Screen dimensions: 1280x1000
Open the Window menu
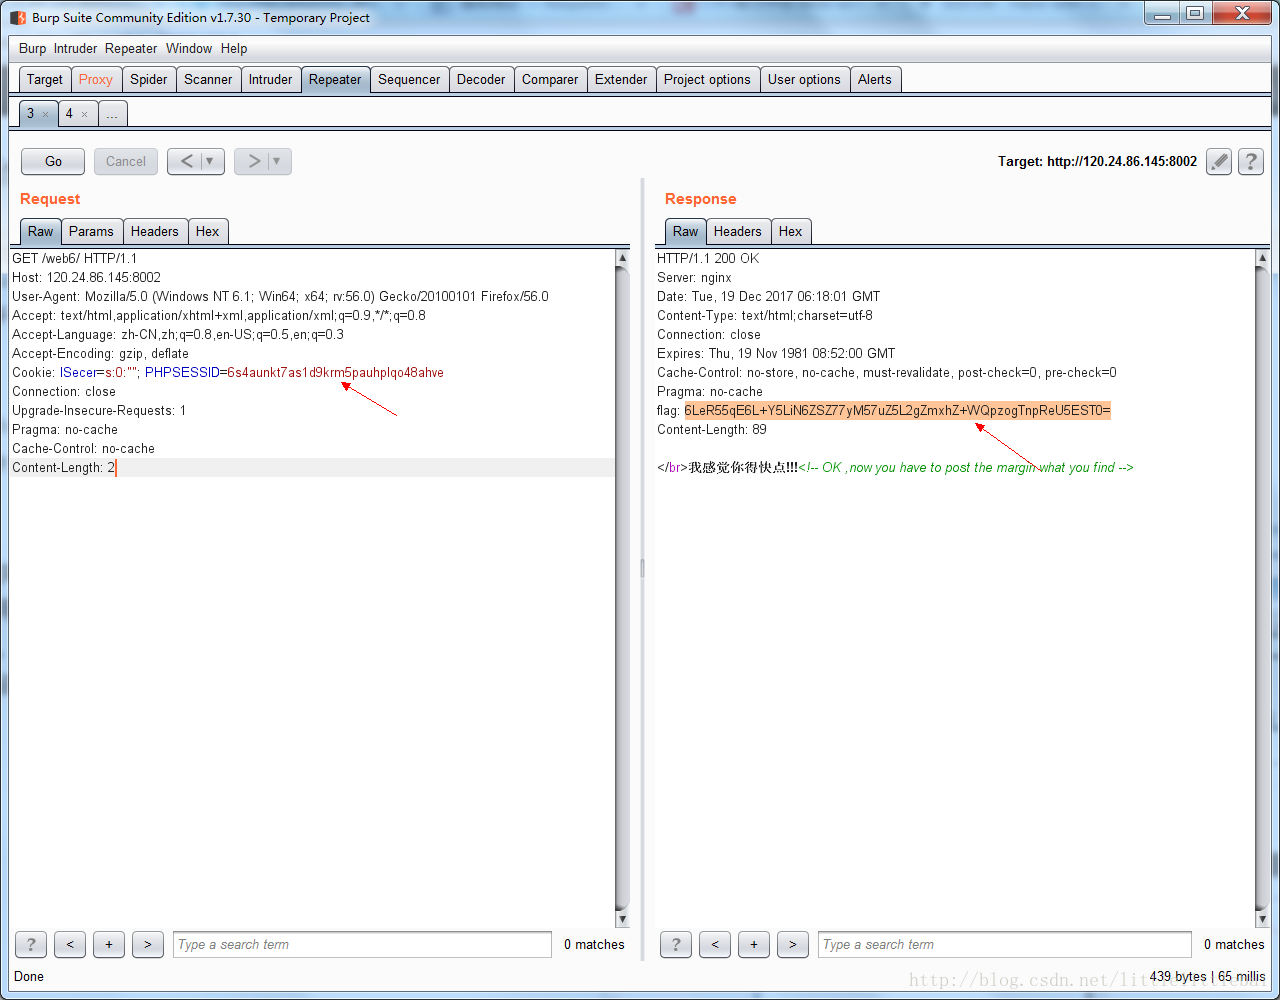(x=189, y=48)
